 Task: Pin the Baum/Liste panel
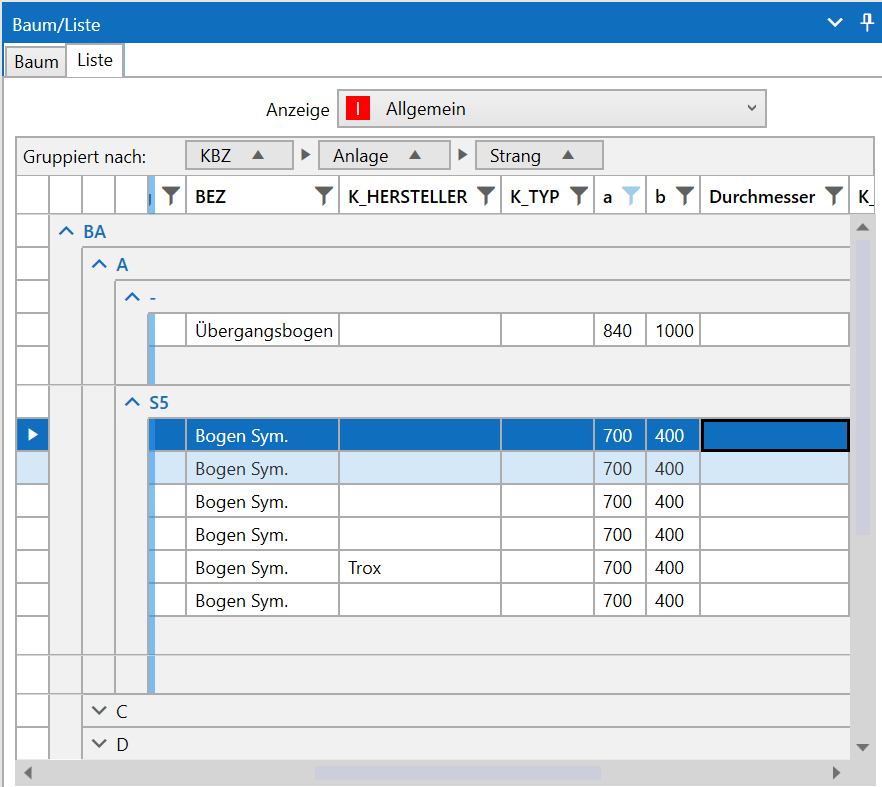(x=867, y=23)
